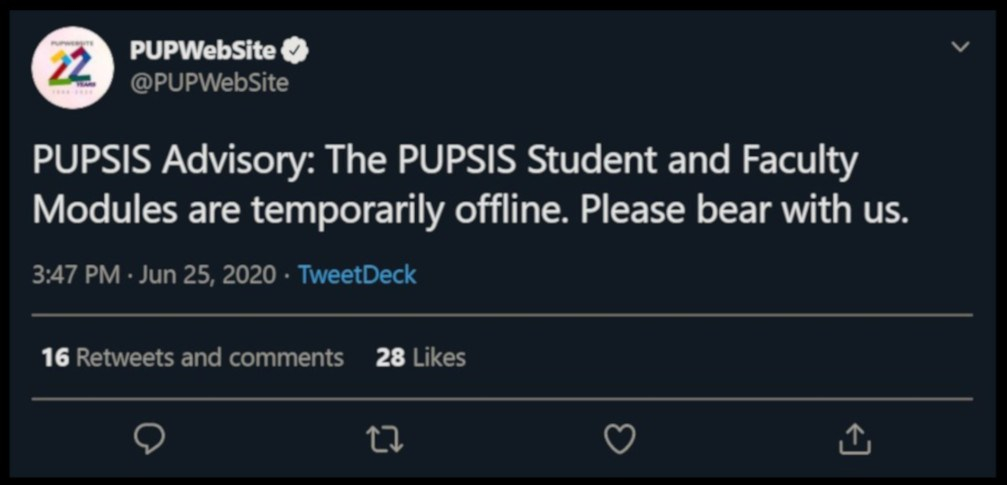Like the tweet with the heart icon
This screenshot has width=1007, height=485.
[x=620, y=439]
